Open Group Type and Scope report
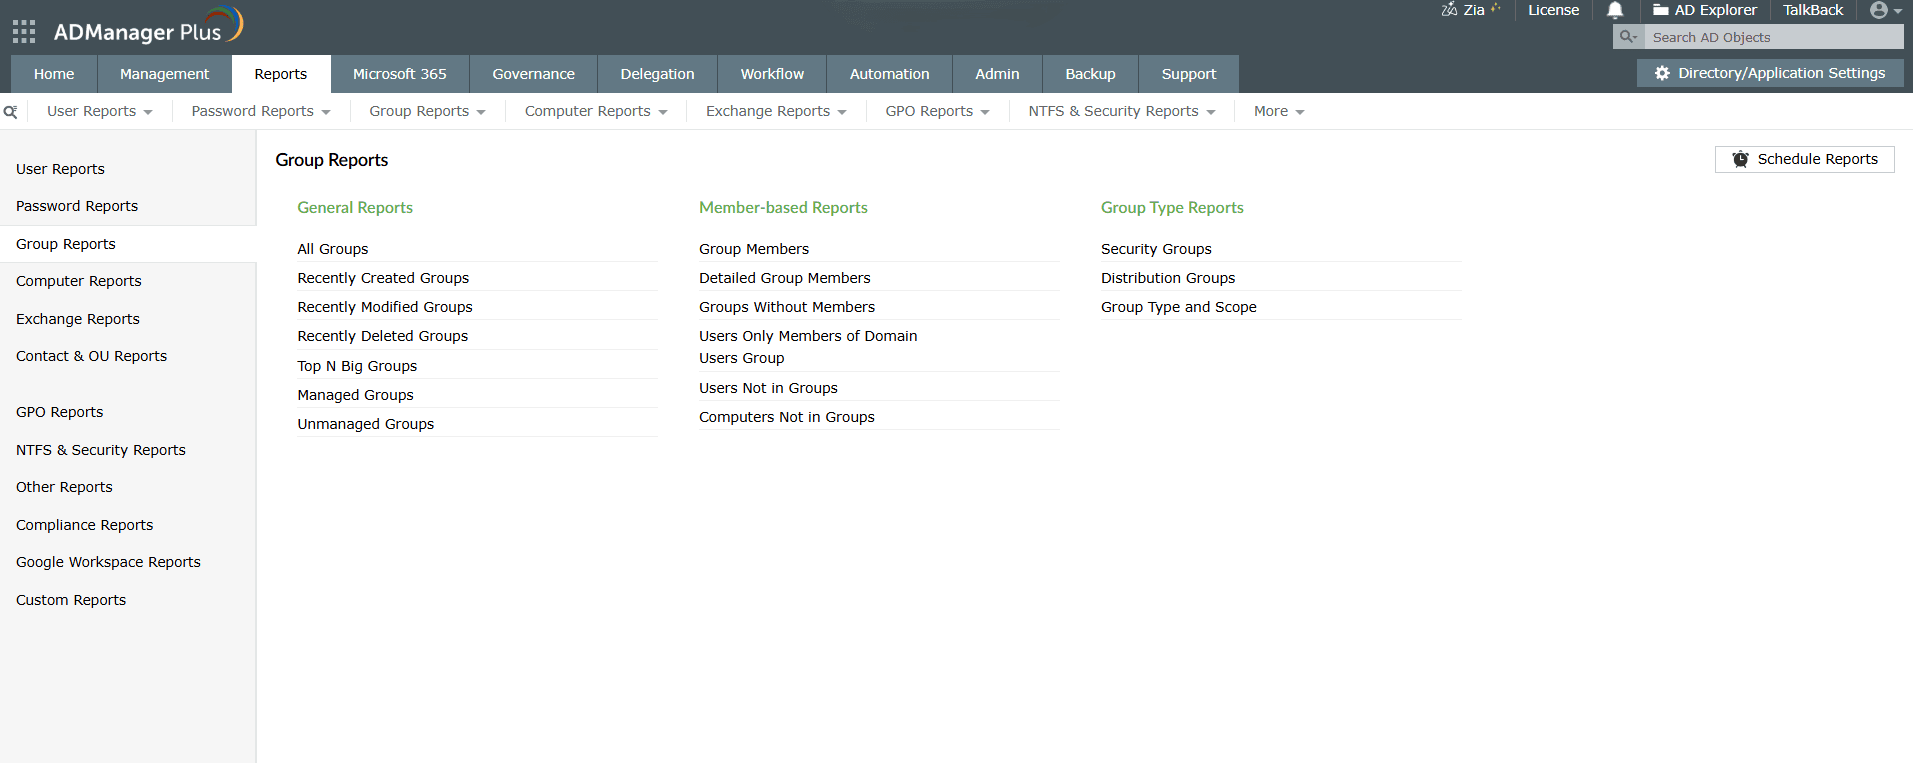Viewport: 1913px width, 763px height. pos(1179,307)
